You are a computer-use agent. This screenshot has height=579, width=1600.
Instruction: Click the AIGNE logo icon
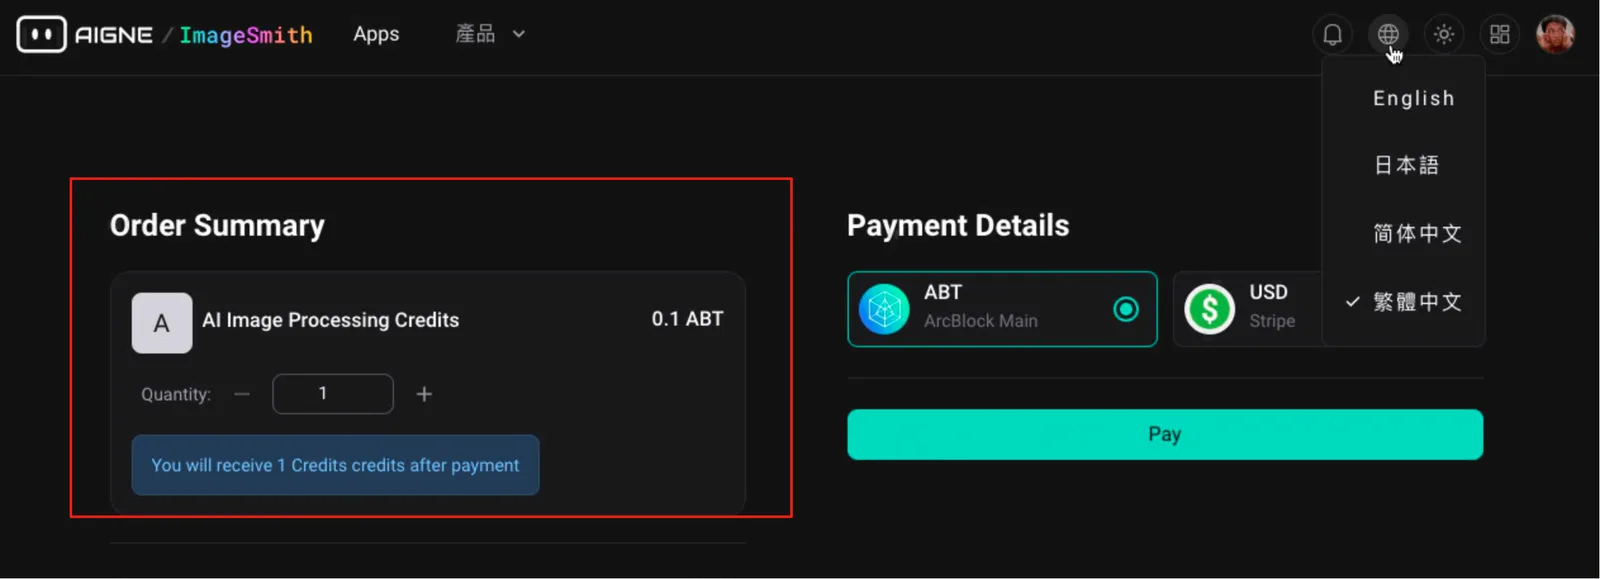point(41,34)
